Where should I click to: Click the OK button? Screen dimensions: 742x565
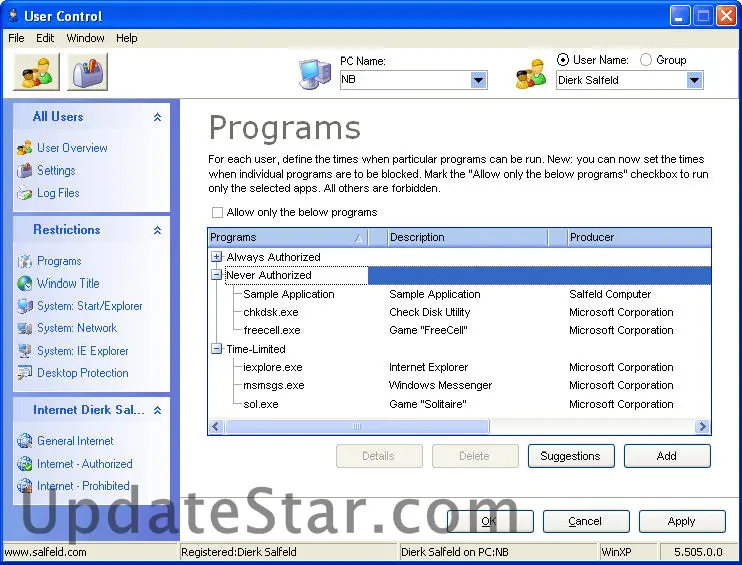pos(490,521)
